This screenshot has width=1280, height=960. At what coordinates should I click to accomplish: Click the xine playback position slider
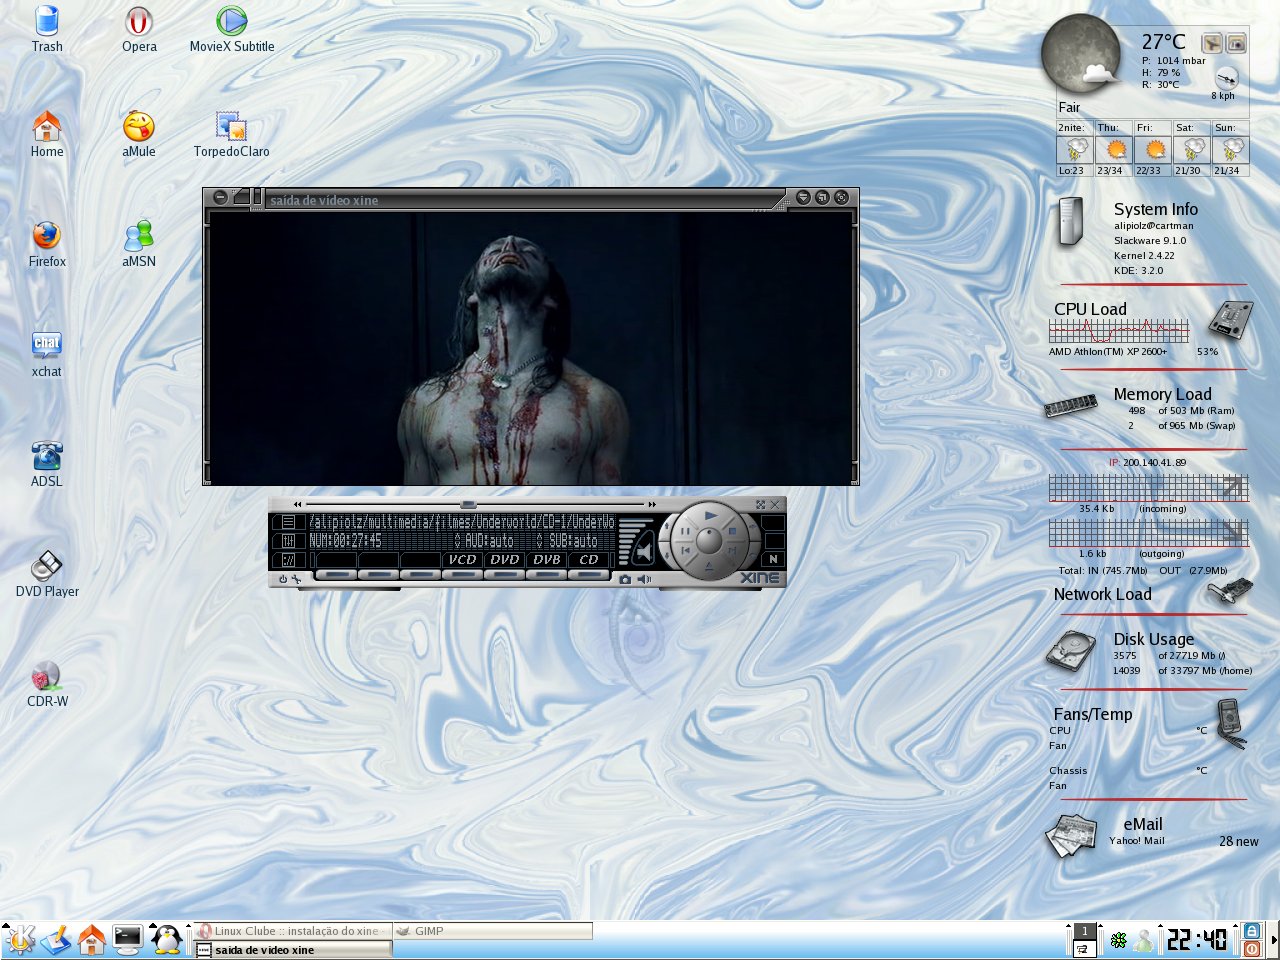(478, 504)
